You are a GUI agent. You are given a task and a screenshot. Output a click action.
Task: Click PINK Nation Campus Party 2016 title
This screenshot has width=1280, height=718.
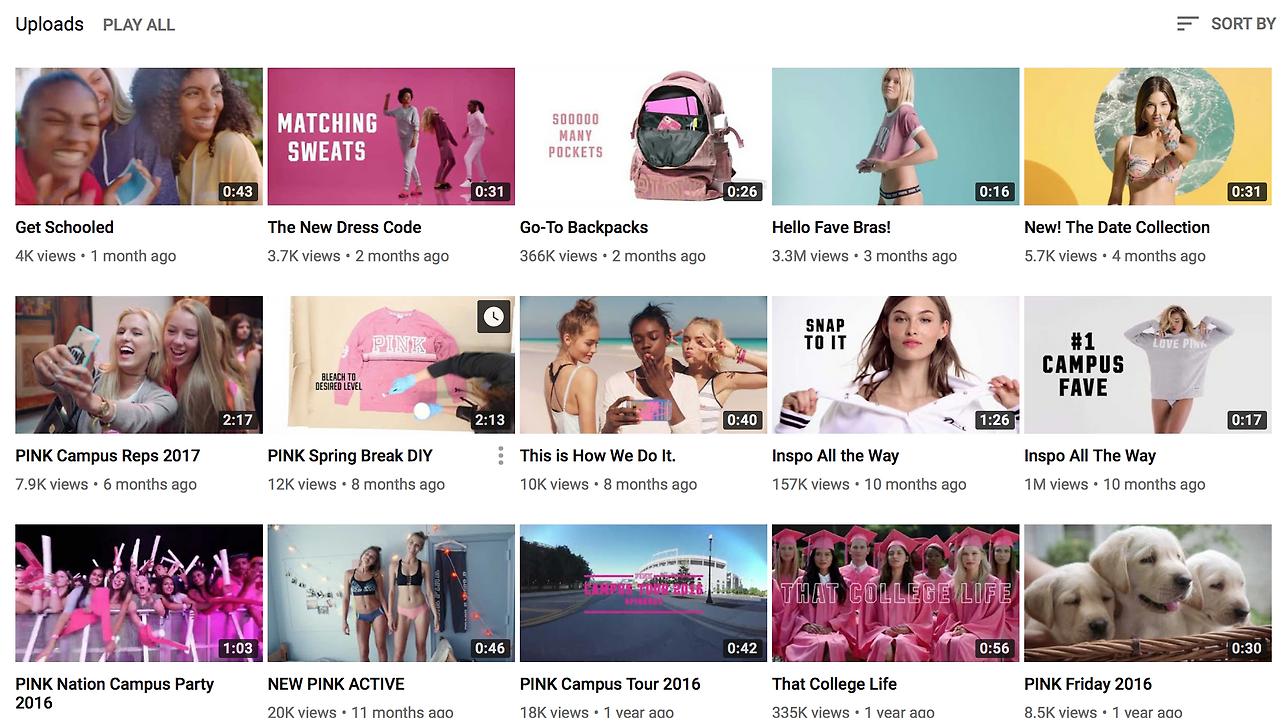(x=114, y=693)
